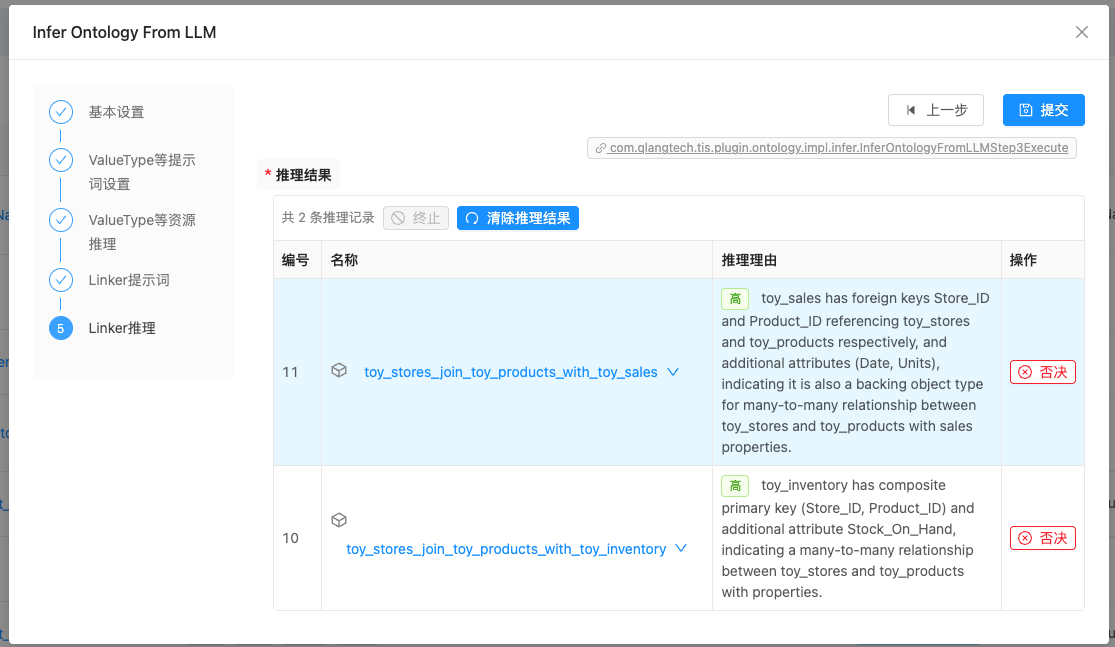Image resolution: width=1115 pixels, height=647 pixels.
Task: Reject row 11 with 否决 button
Action: pyautogui.click(x=1042, y=372)
